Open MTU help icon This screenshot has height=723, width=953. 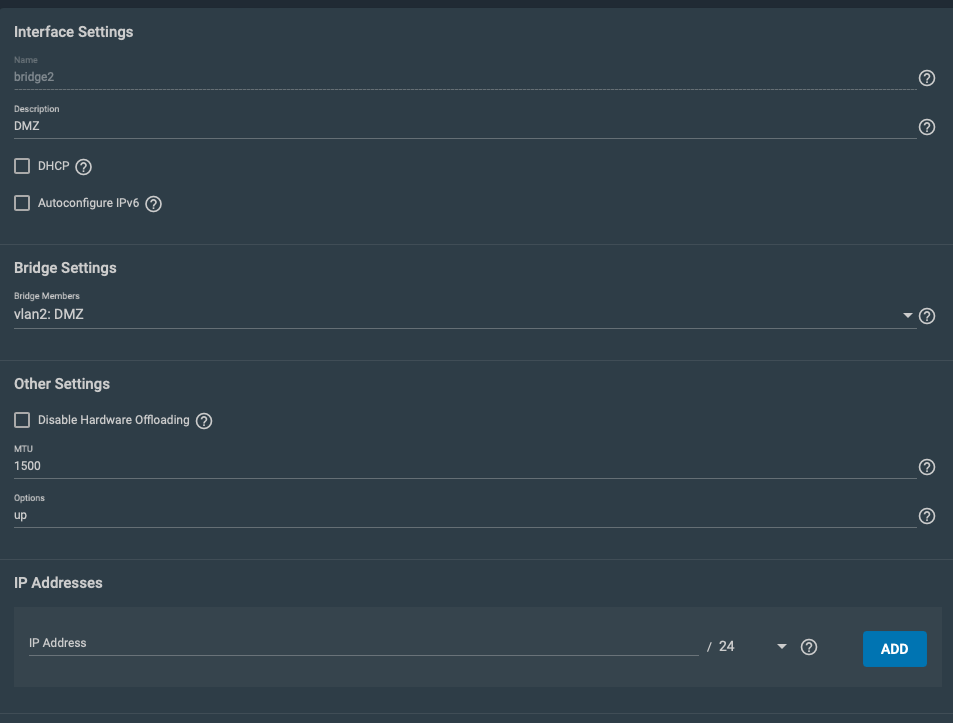coord(926,467)
